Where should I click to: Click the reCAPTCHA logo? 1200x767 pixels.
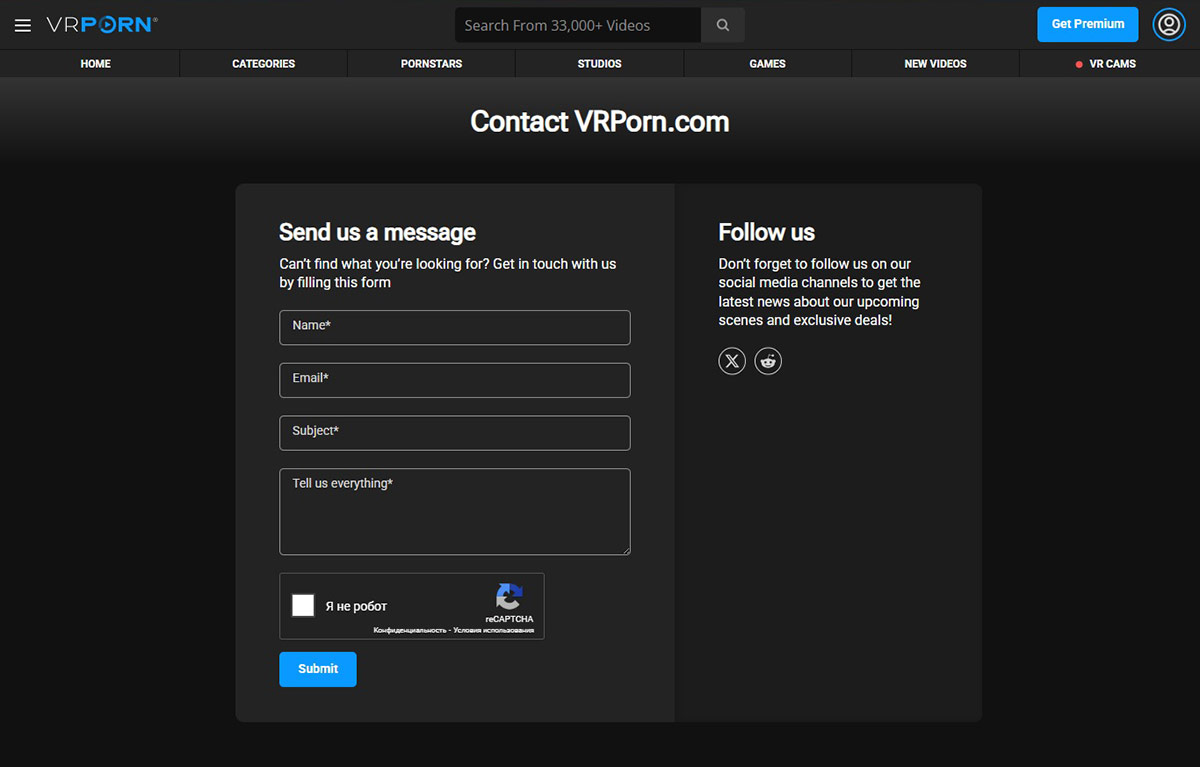(509, 597)
